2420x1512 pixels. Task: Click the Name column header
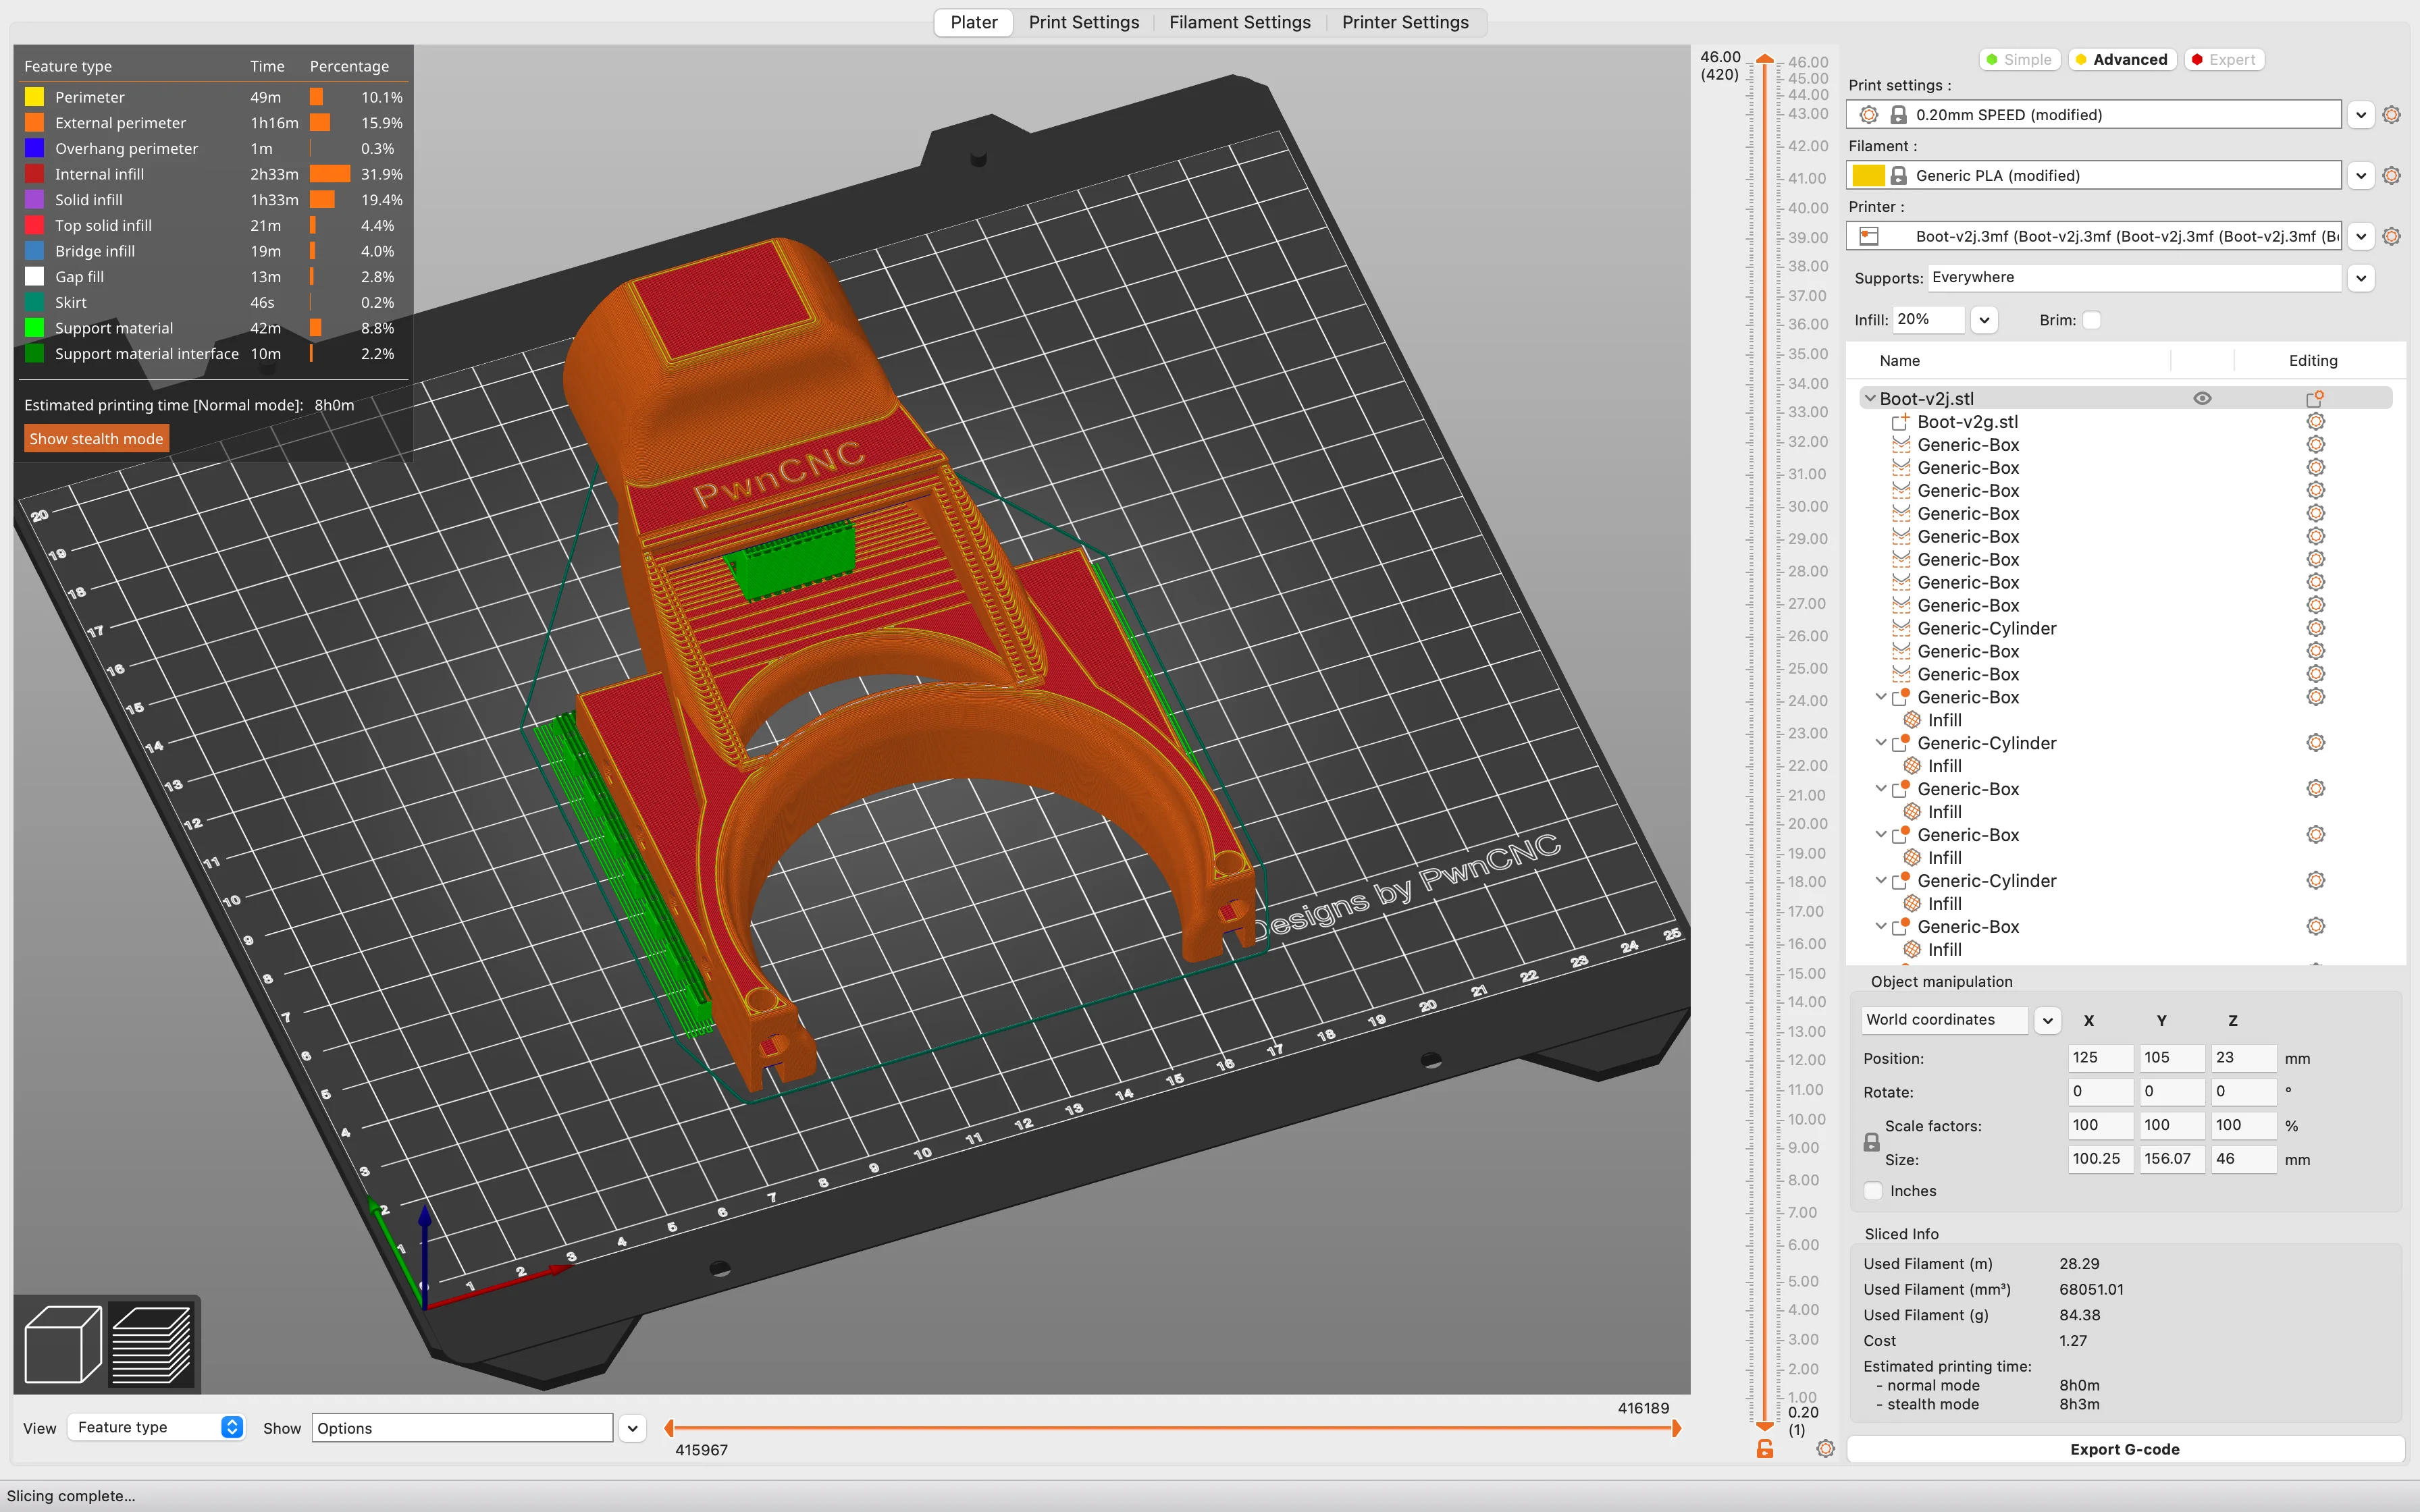[1899, 361]
